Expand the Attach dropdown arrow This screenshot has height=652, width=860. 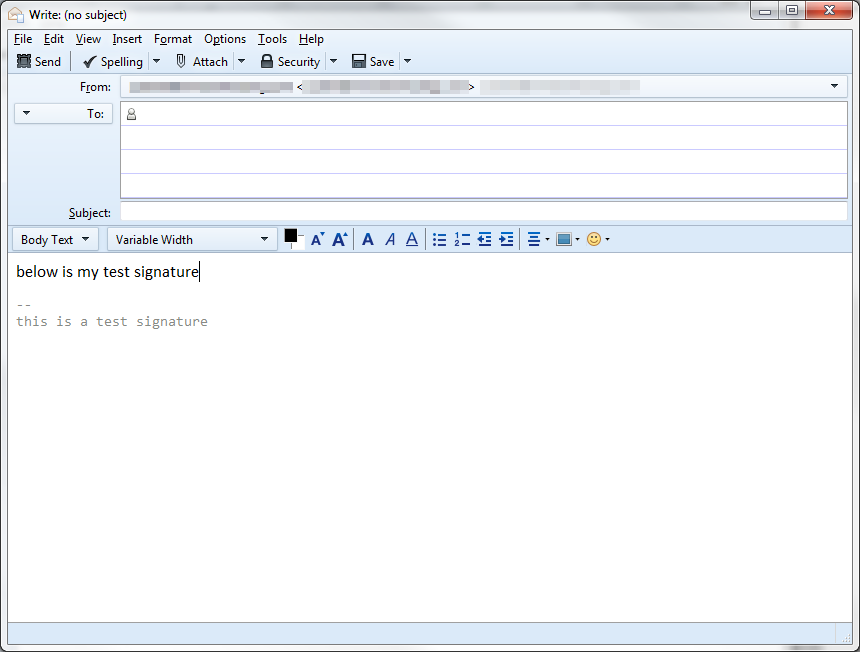pos(241,61)
